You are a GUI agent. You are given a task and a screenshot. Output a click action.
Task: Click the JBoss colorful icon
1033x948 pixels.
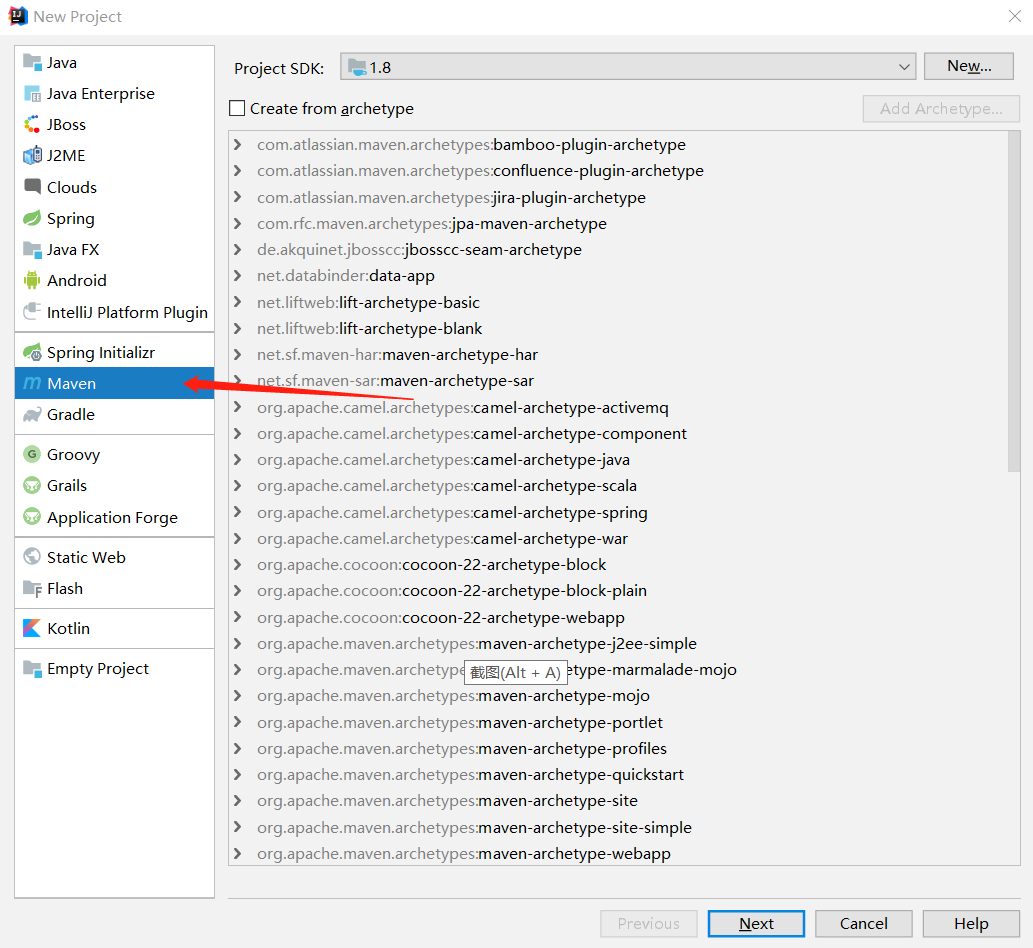(x=32, y=125)
